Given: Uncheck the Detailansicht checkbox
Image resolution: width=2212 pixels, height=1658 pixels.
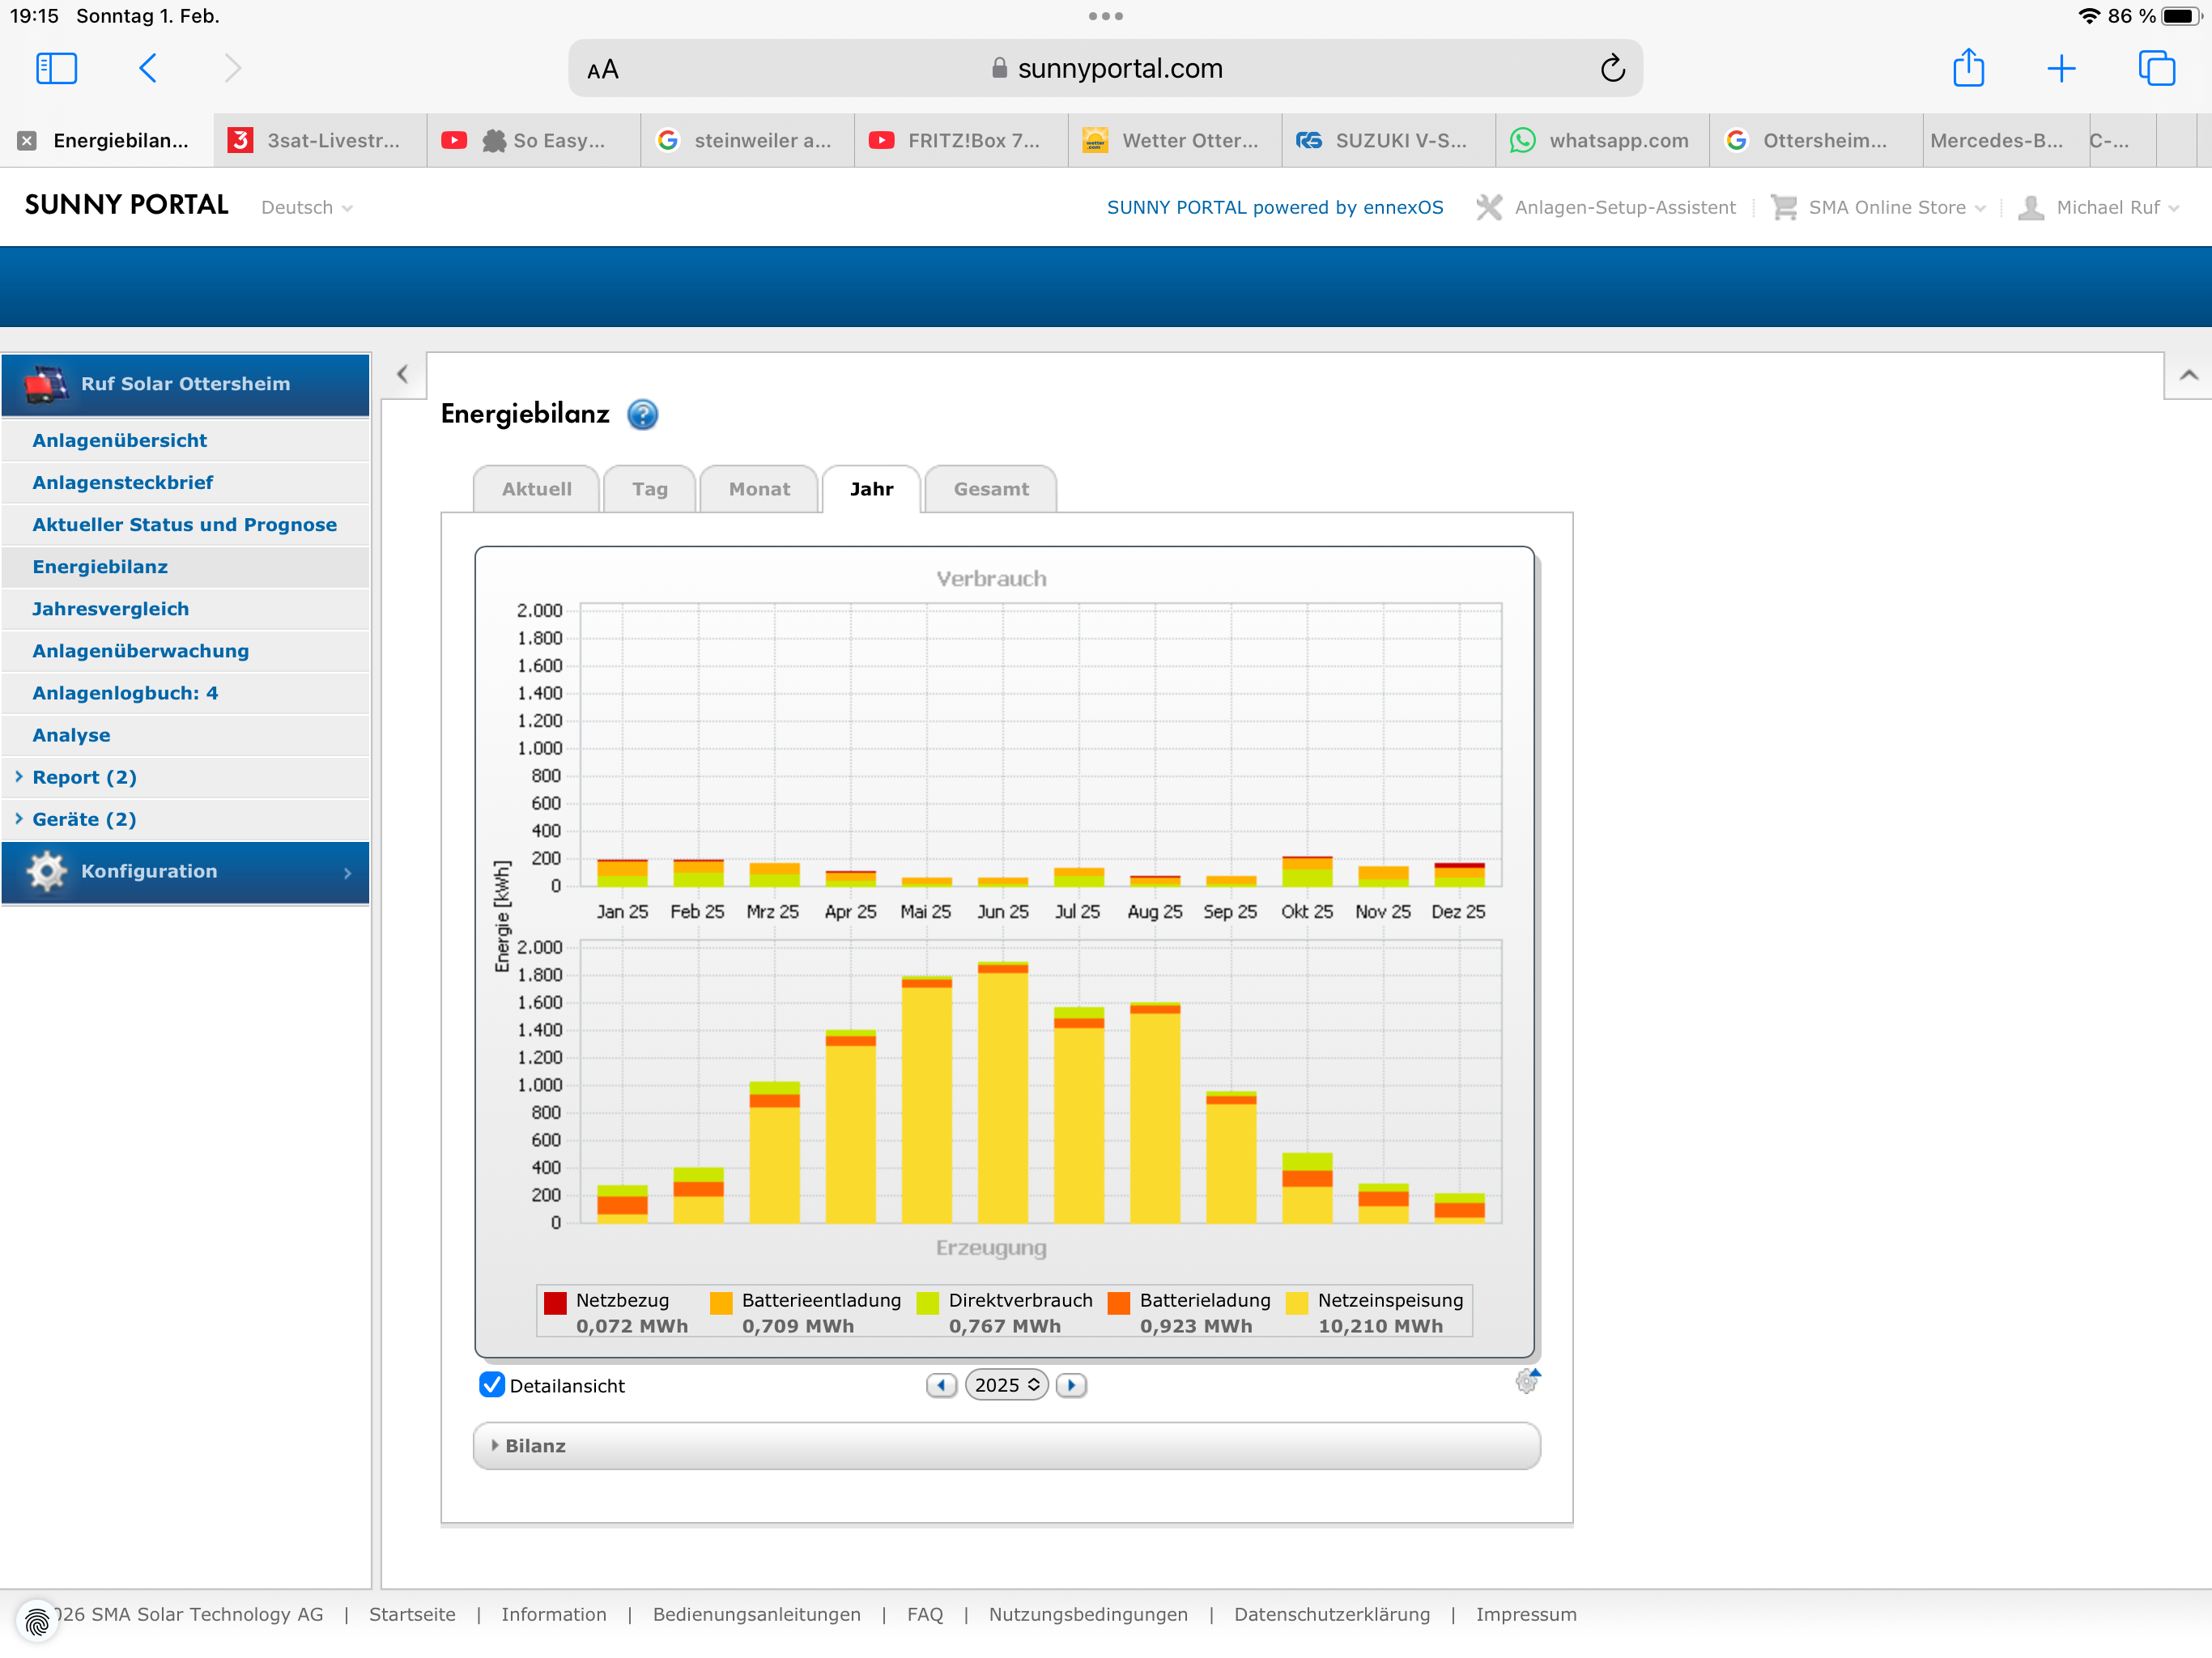Looking at the screenshot, I should click(x=491, y=1385).
